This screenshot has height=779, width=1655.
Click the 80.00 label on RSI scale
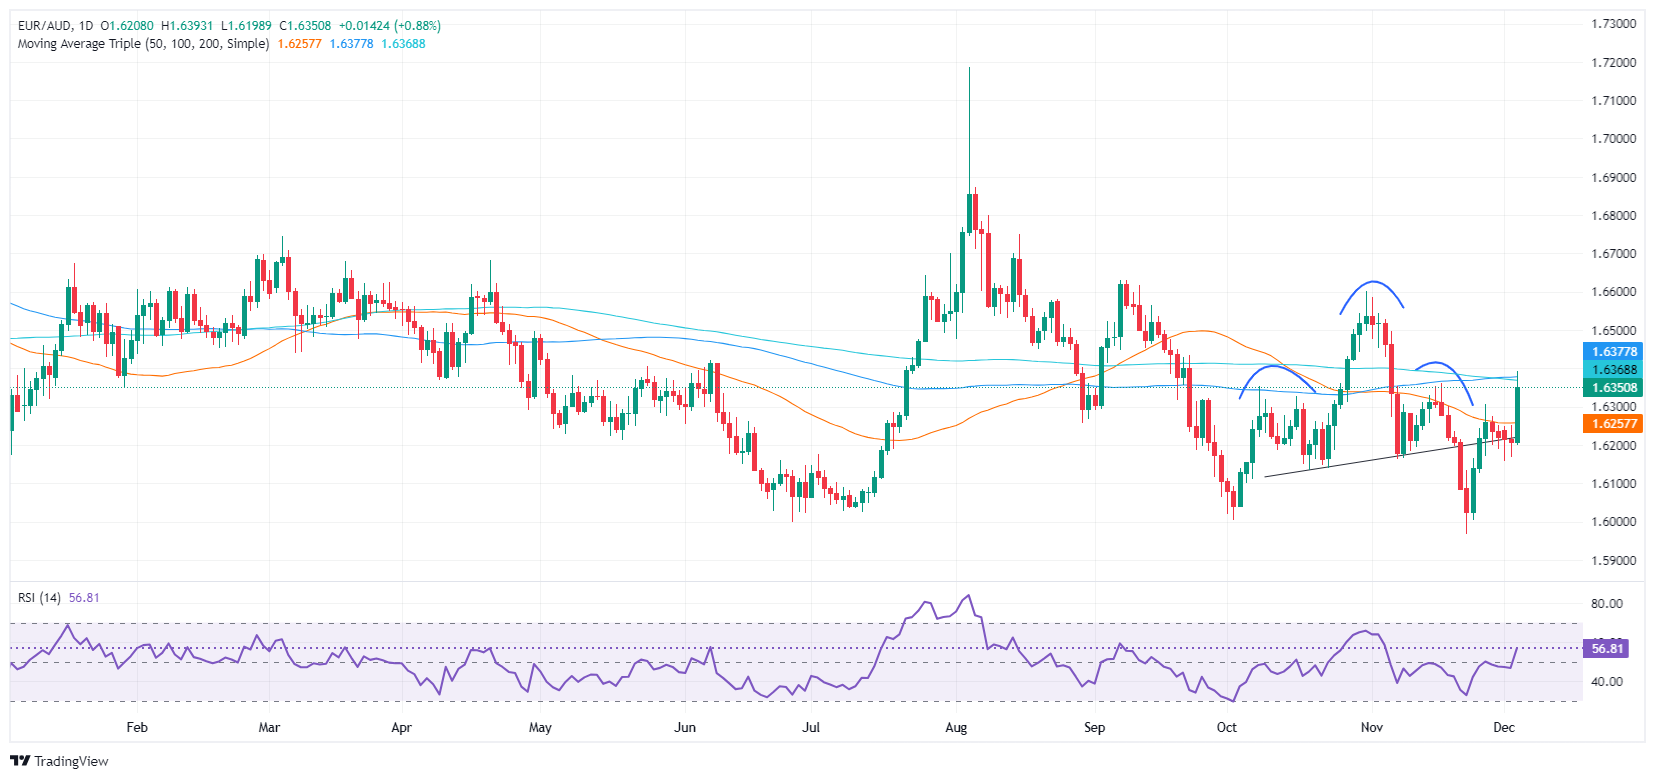(1606, 604)
